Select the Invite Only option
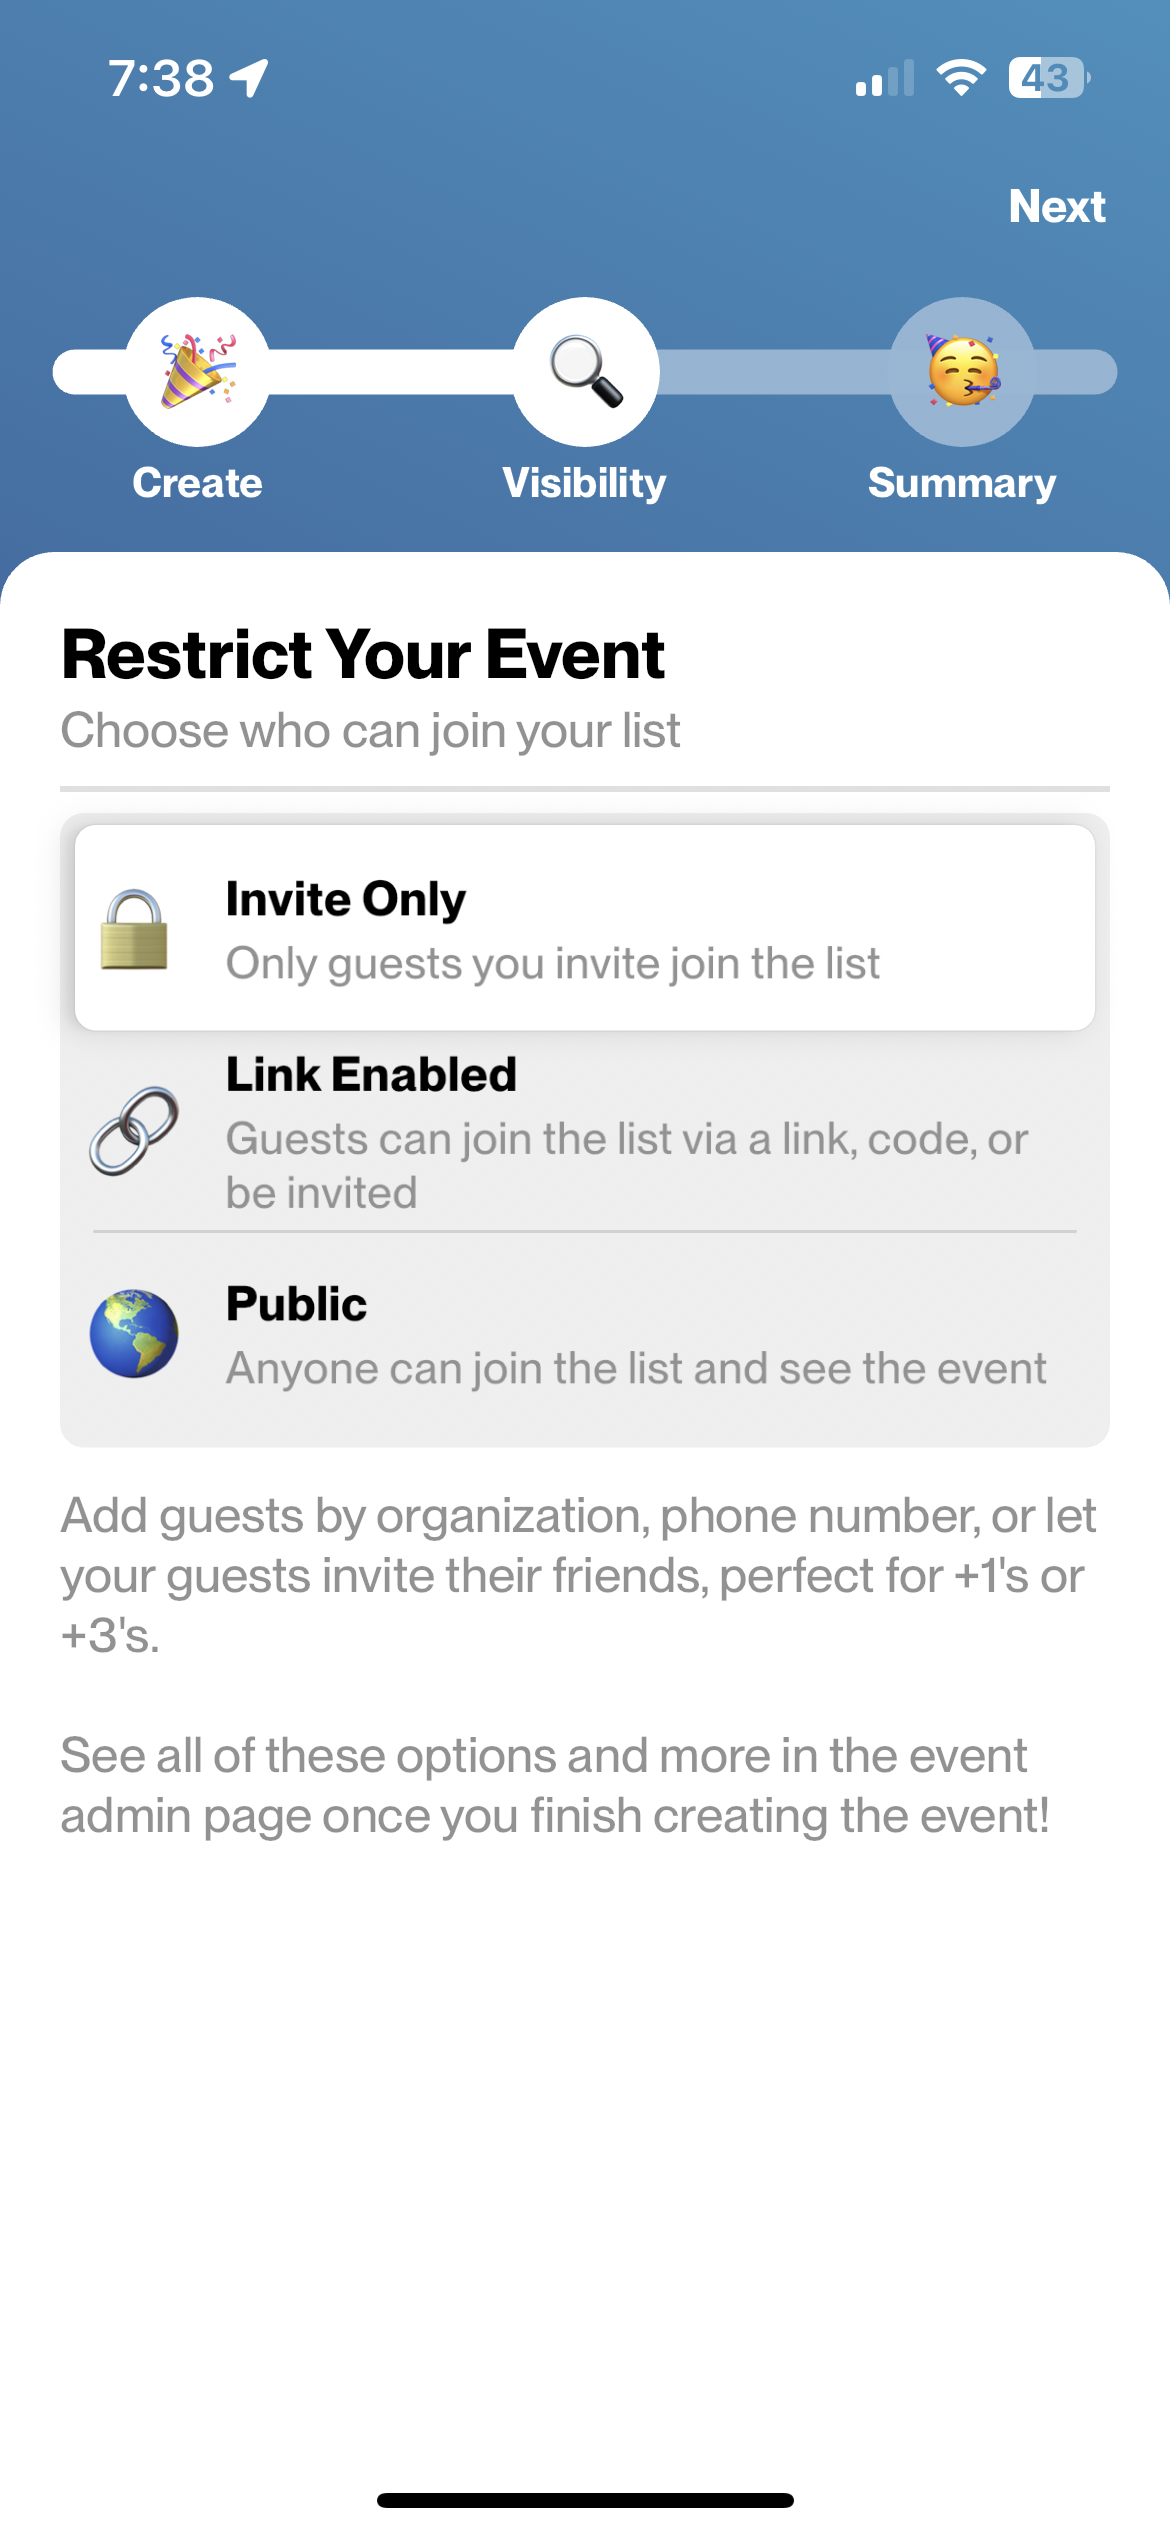 pyautogui.click(x=585, y=928)
